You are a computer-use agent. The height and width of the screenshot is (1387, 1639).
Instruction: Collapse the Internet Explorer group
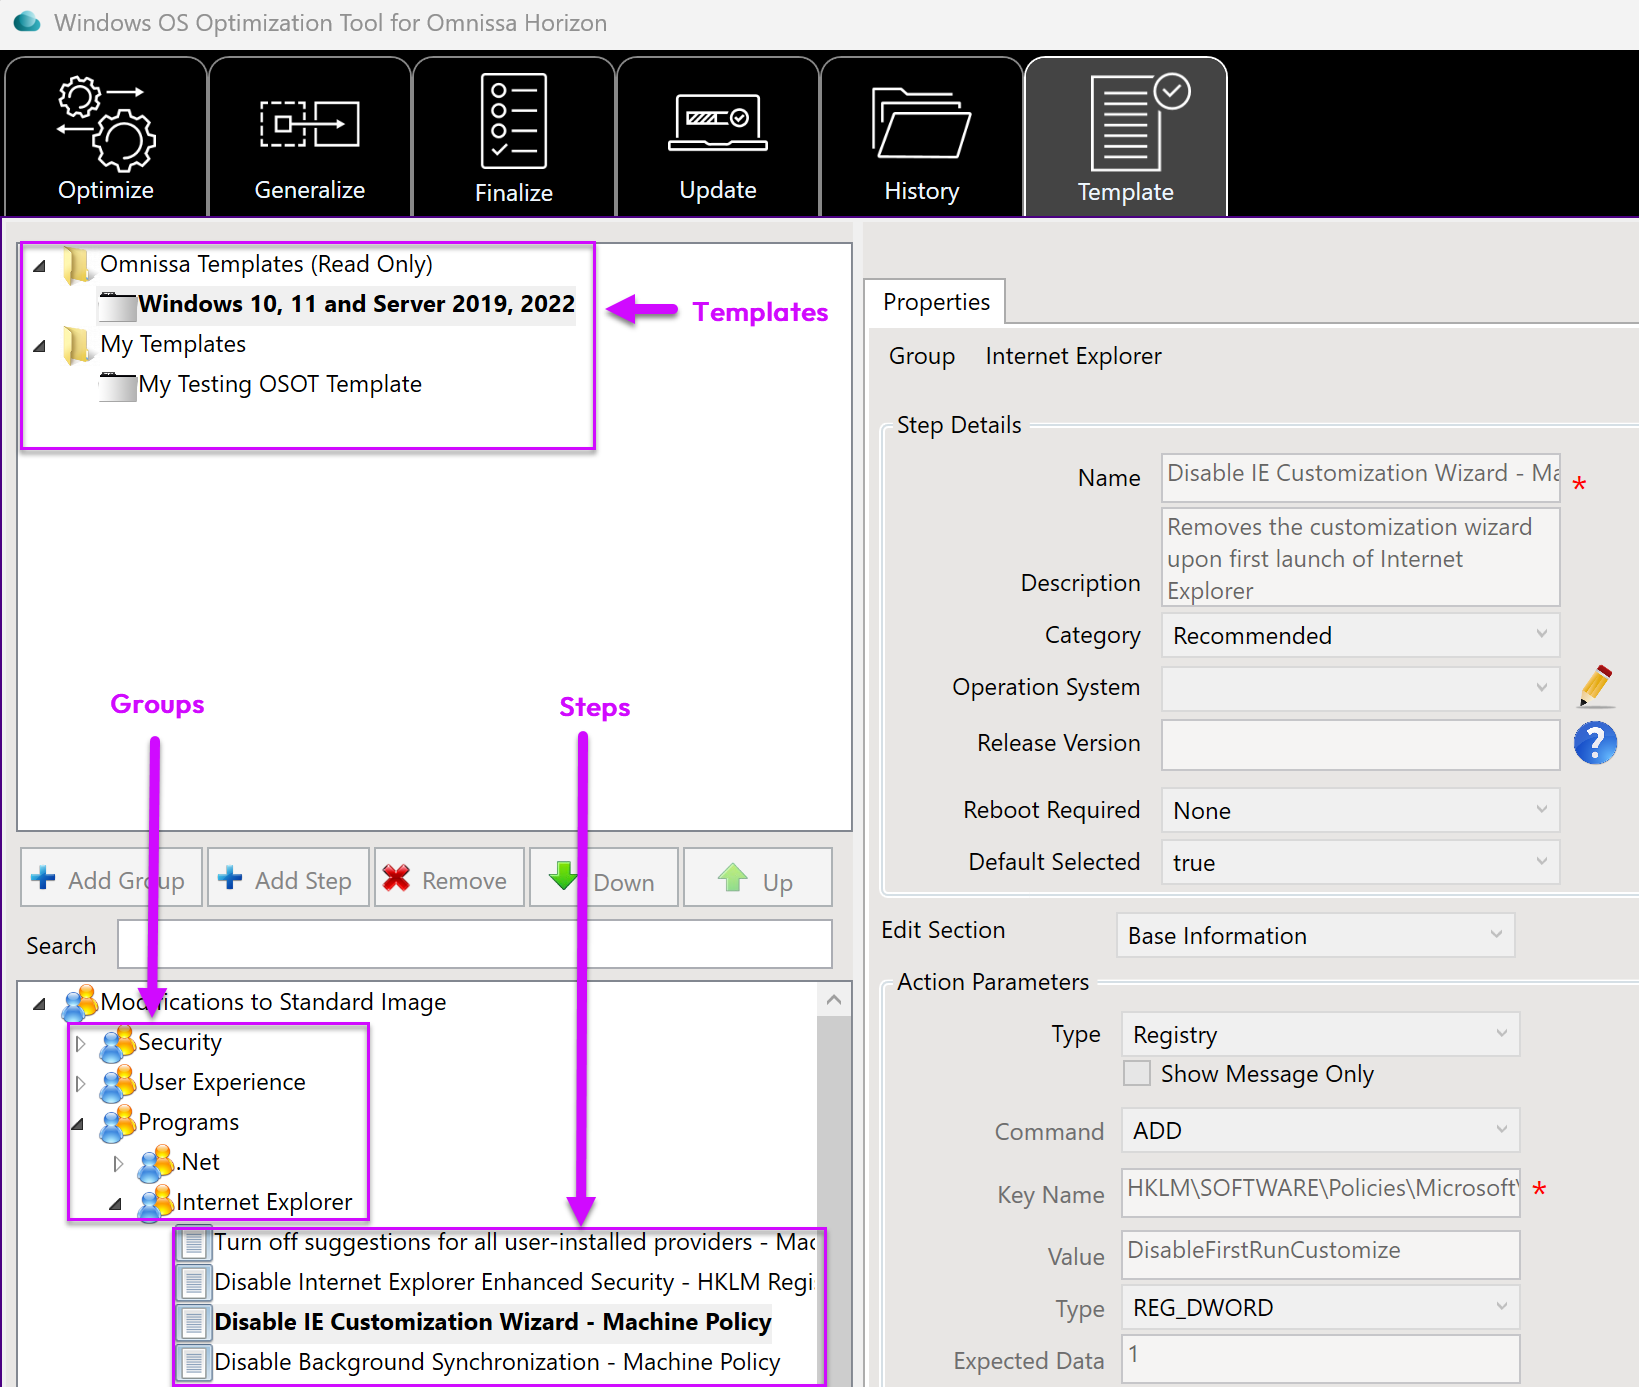pyautogui.click(x=116, y=1204)
